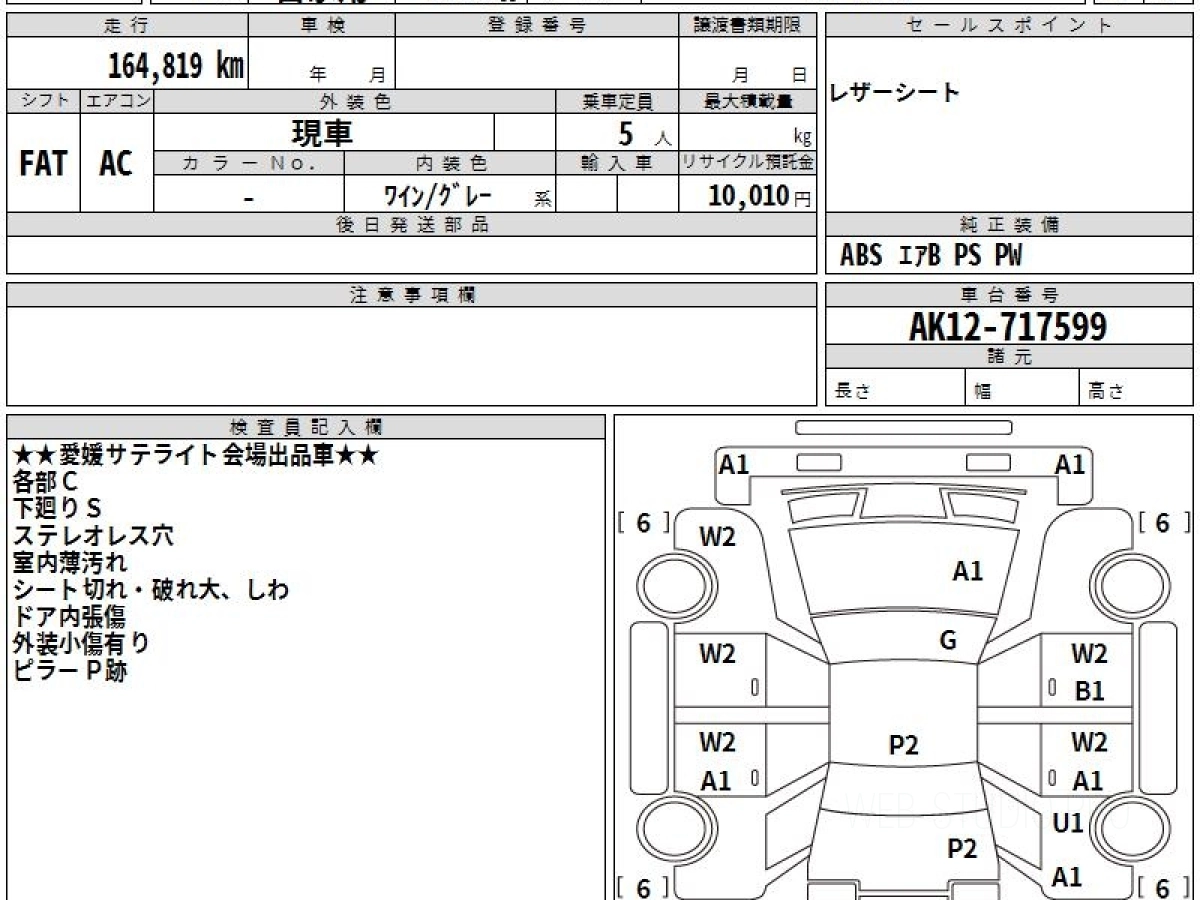Click the seating capacity value 5 人
The height and width of the screenshot is (900, 1200).
pyautogui.click(x=644, y=133)
